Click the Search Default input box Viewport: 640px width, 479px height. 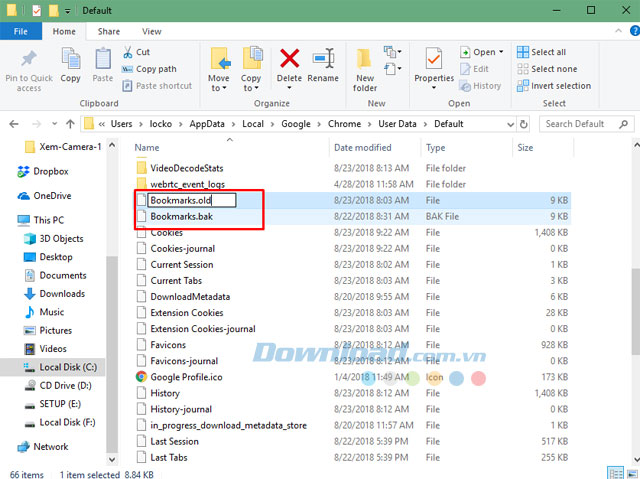[581, 124]
